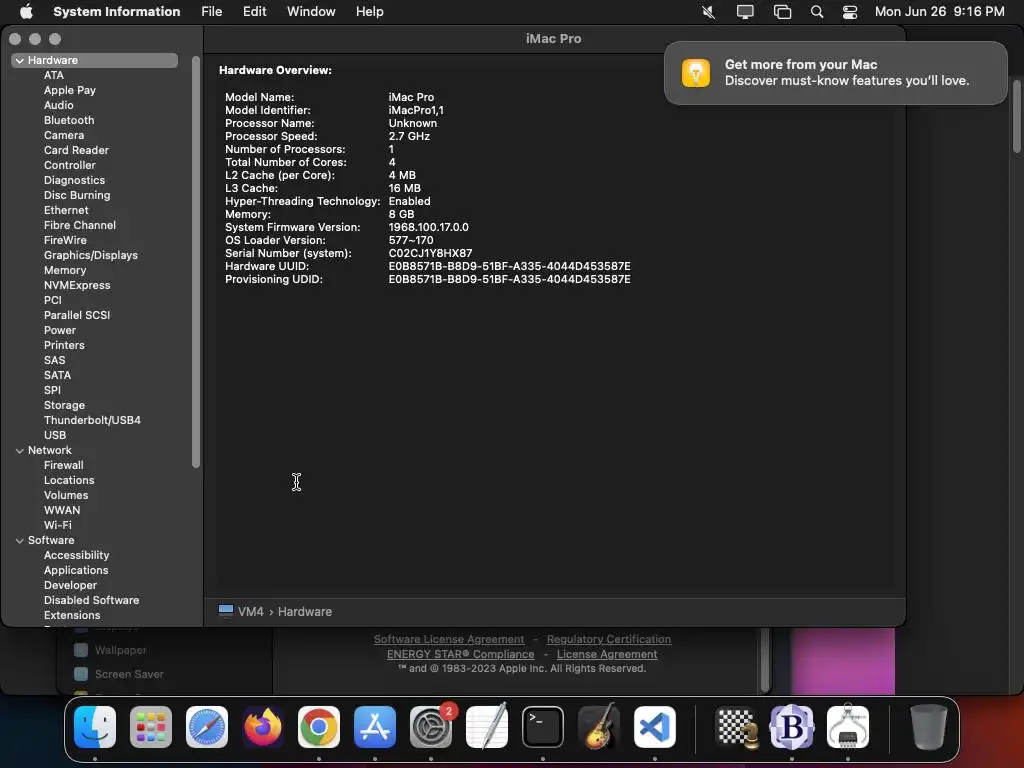Select Wi-Fi under Network

(x=57, y=526)
